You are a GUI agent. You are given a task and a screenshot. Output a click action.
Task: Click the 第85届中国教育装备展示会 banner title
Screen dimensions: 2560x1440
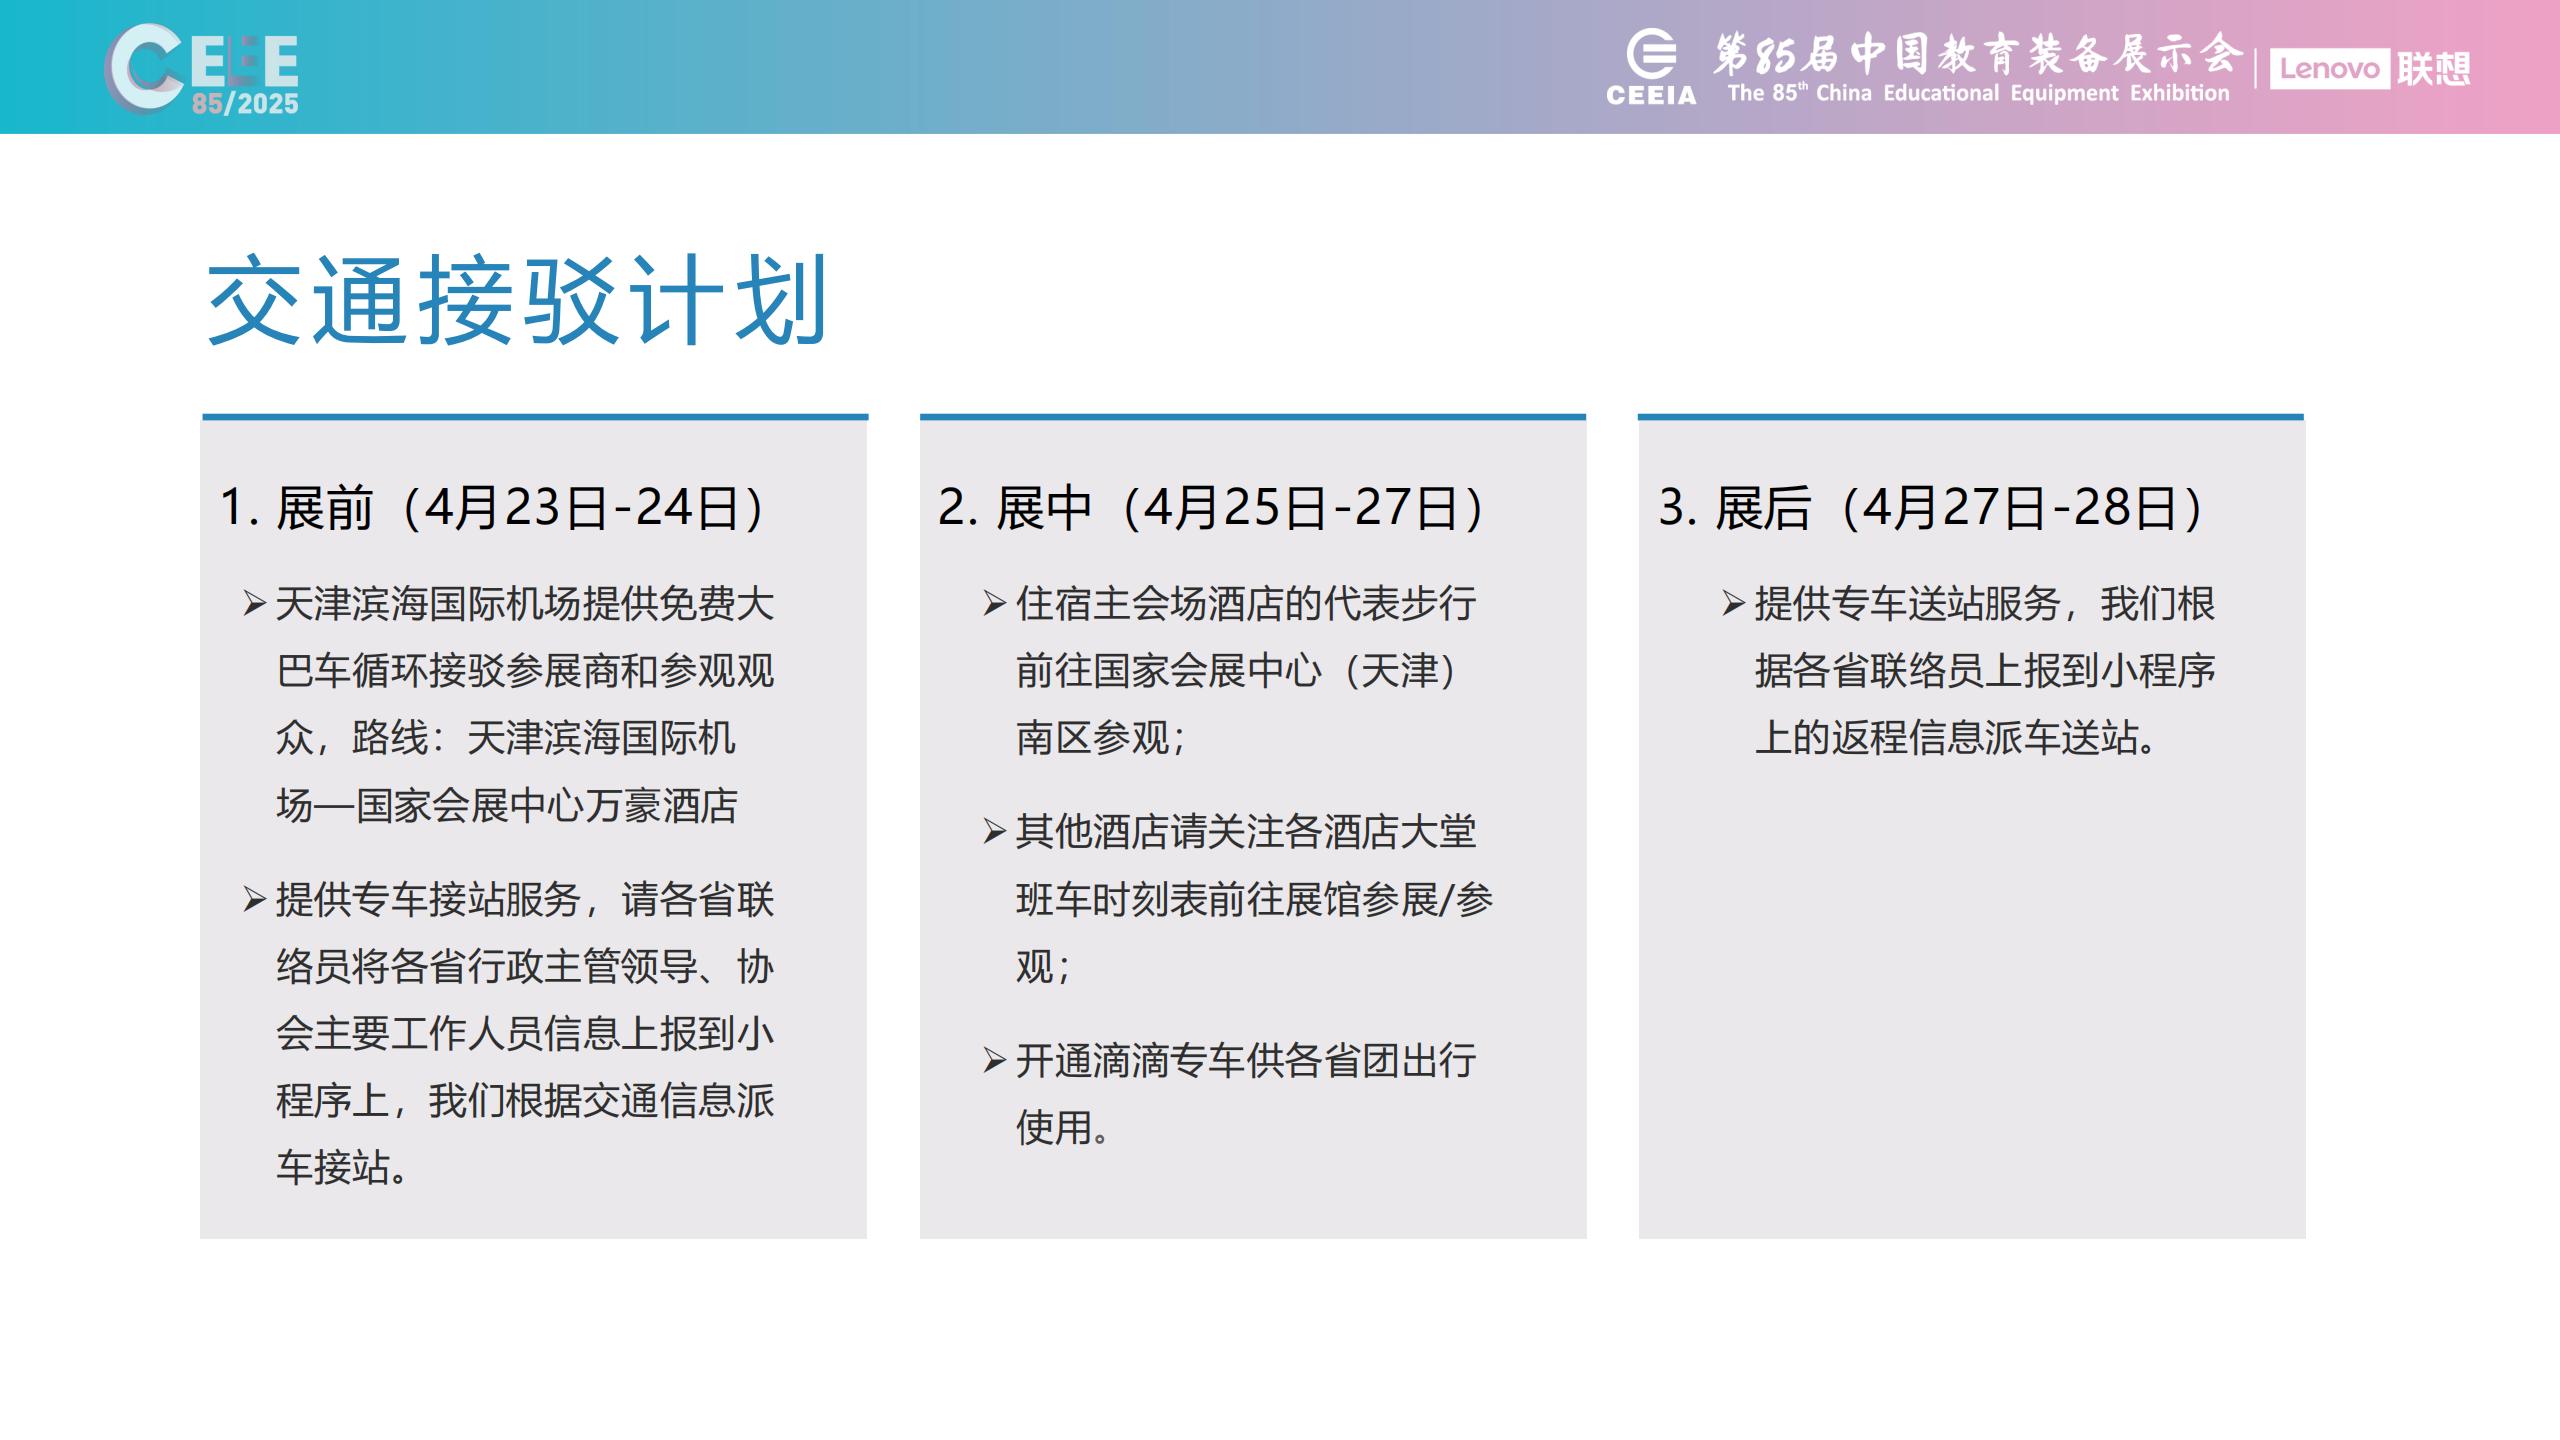(1977, 53)
